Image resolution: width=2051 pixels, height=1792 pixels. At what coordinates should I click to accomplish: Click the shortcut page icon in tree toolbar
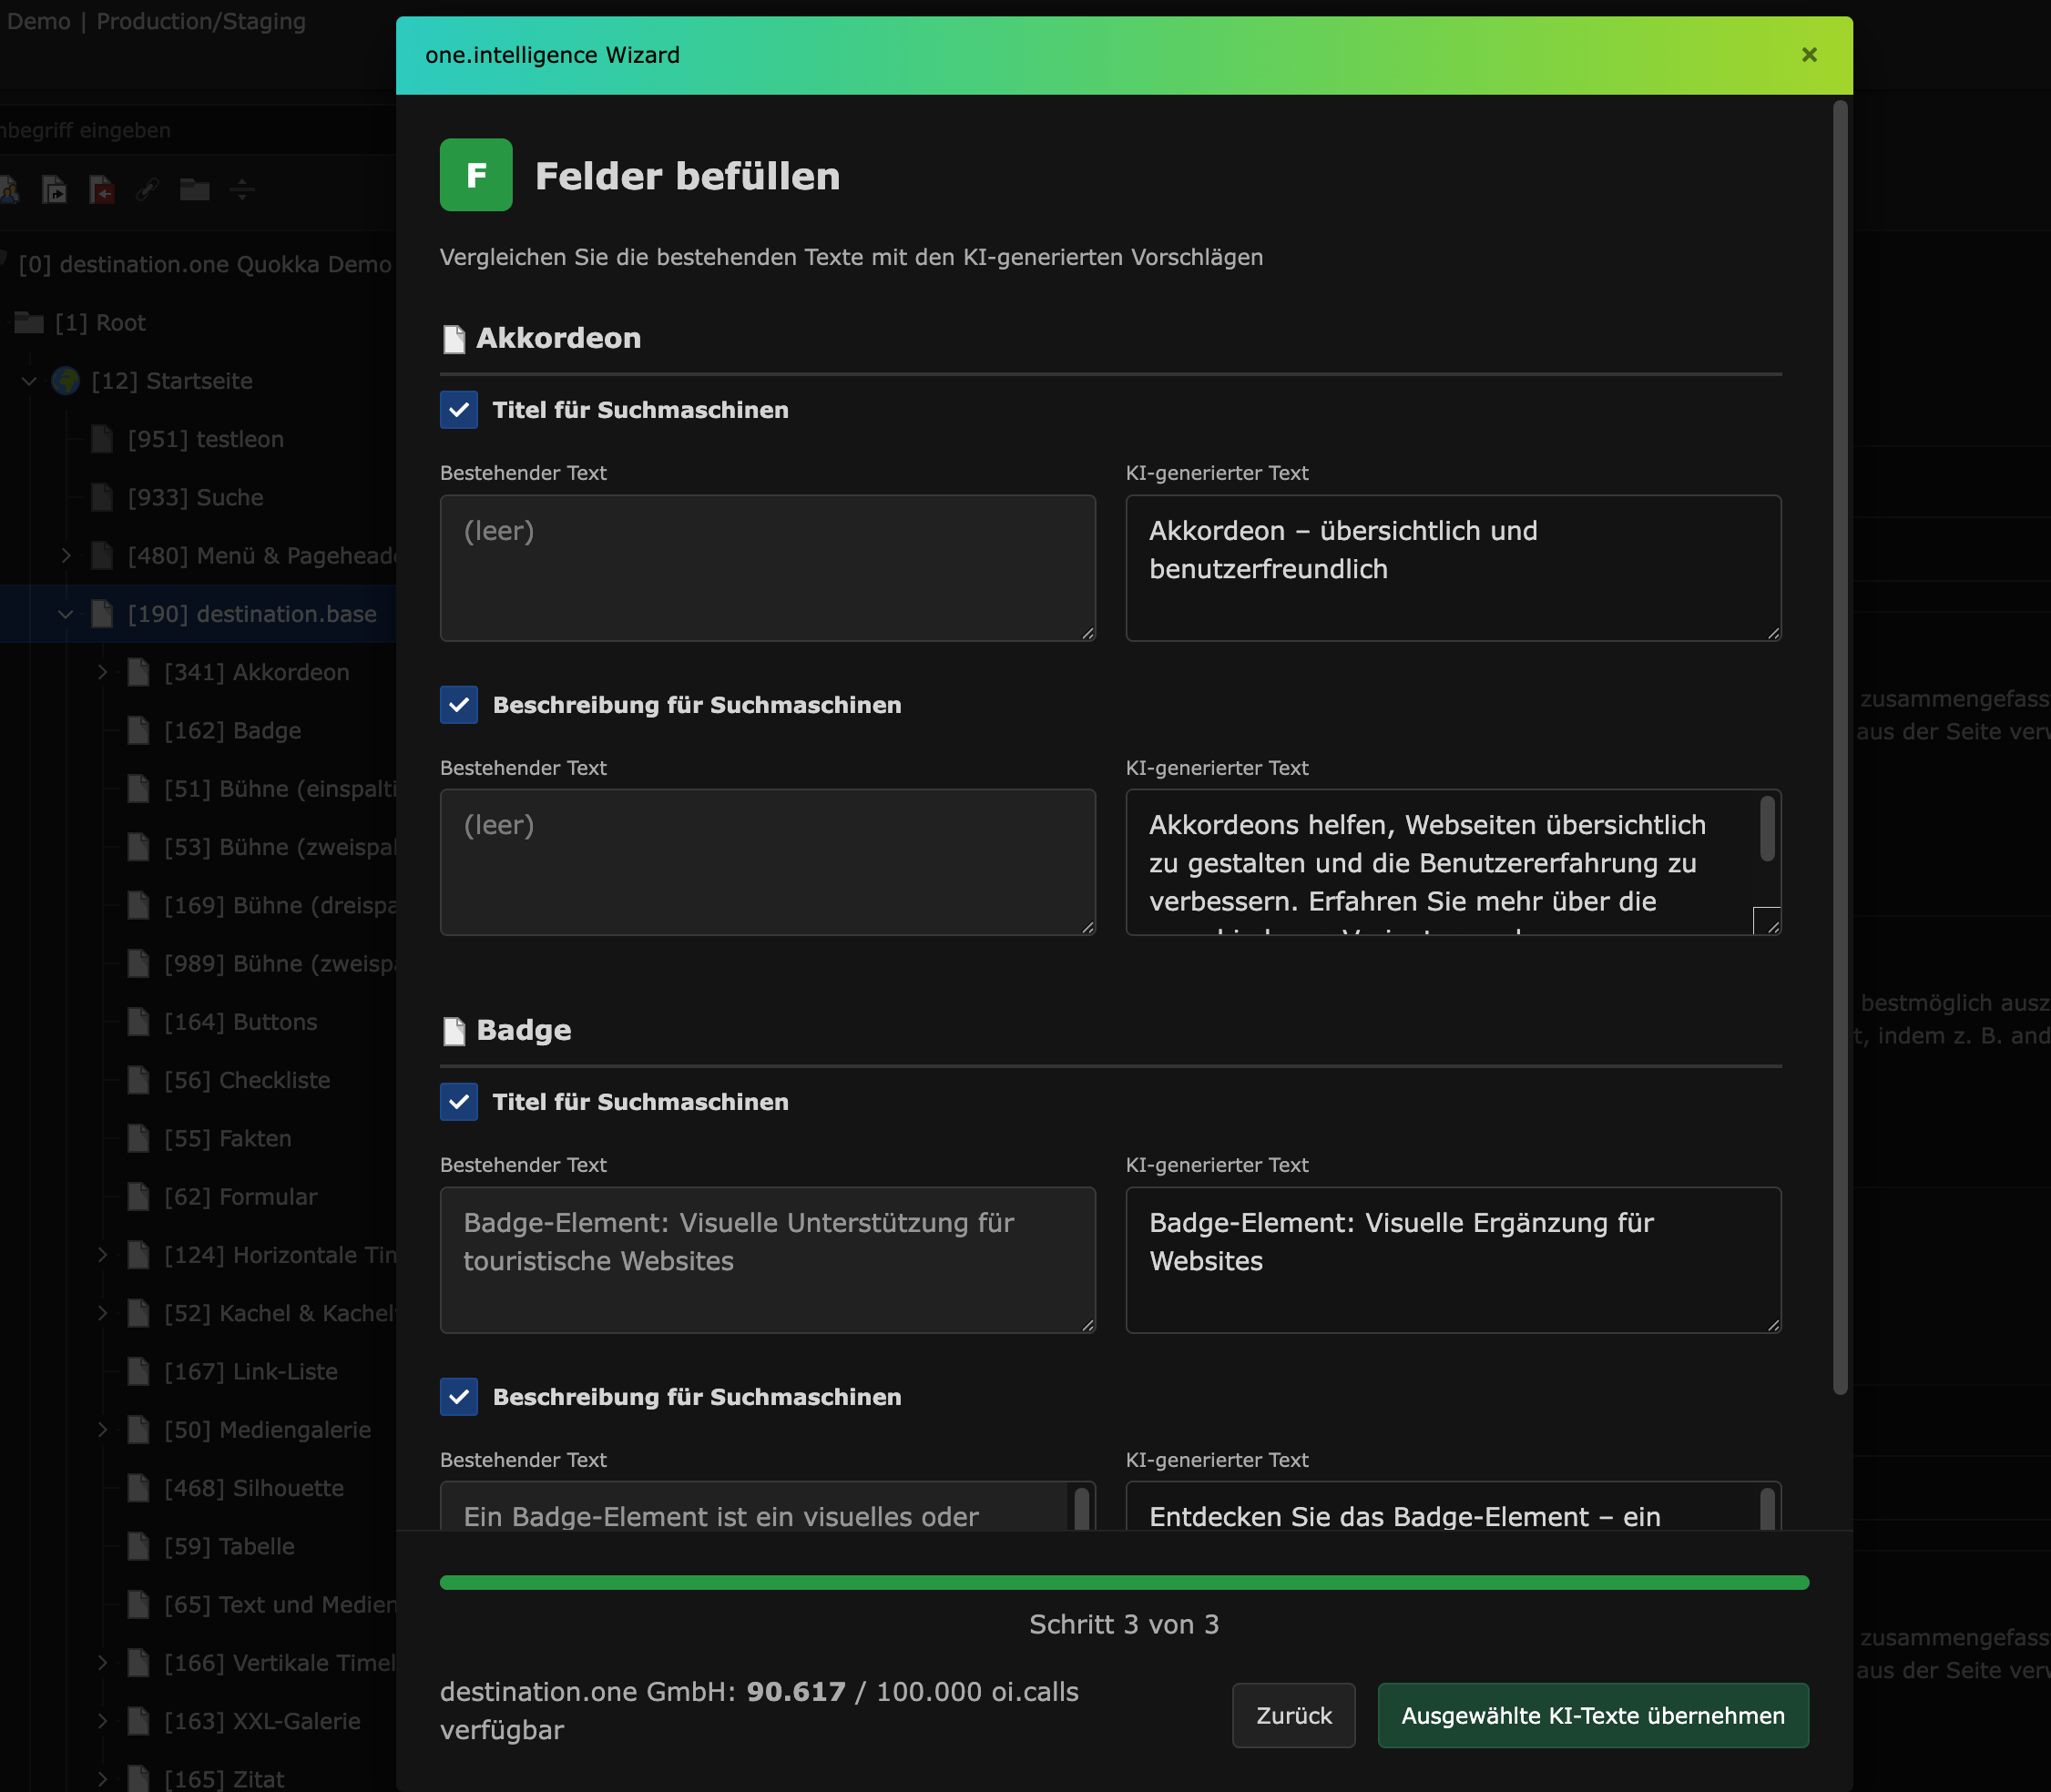tap(55, 189)
